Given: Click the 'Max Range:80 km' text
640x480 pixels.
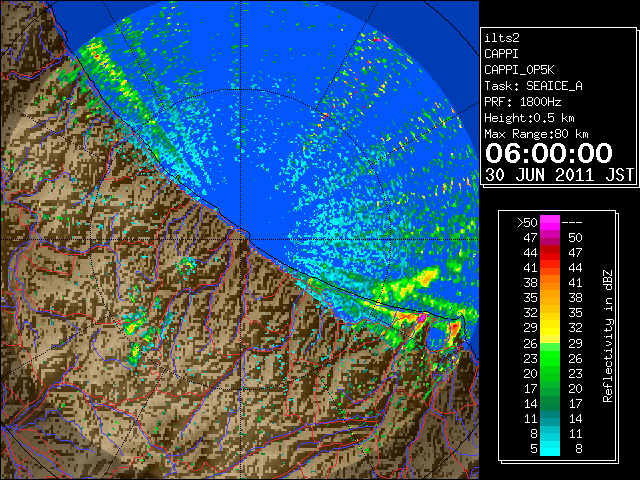Looking at the screenshot, I should 536,134.
